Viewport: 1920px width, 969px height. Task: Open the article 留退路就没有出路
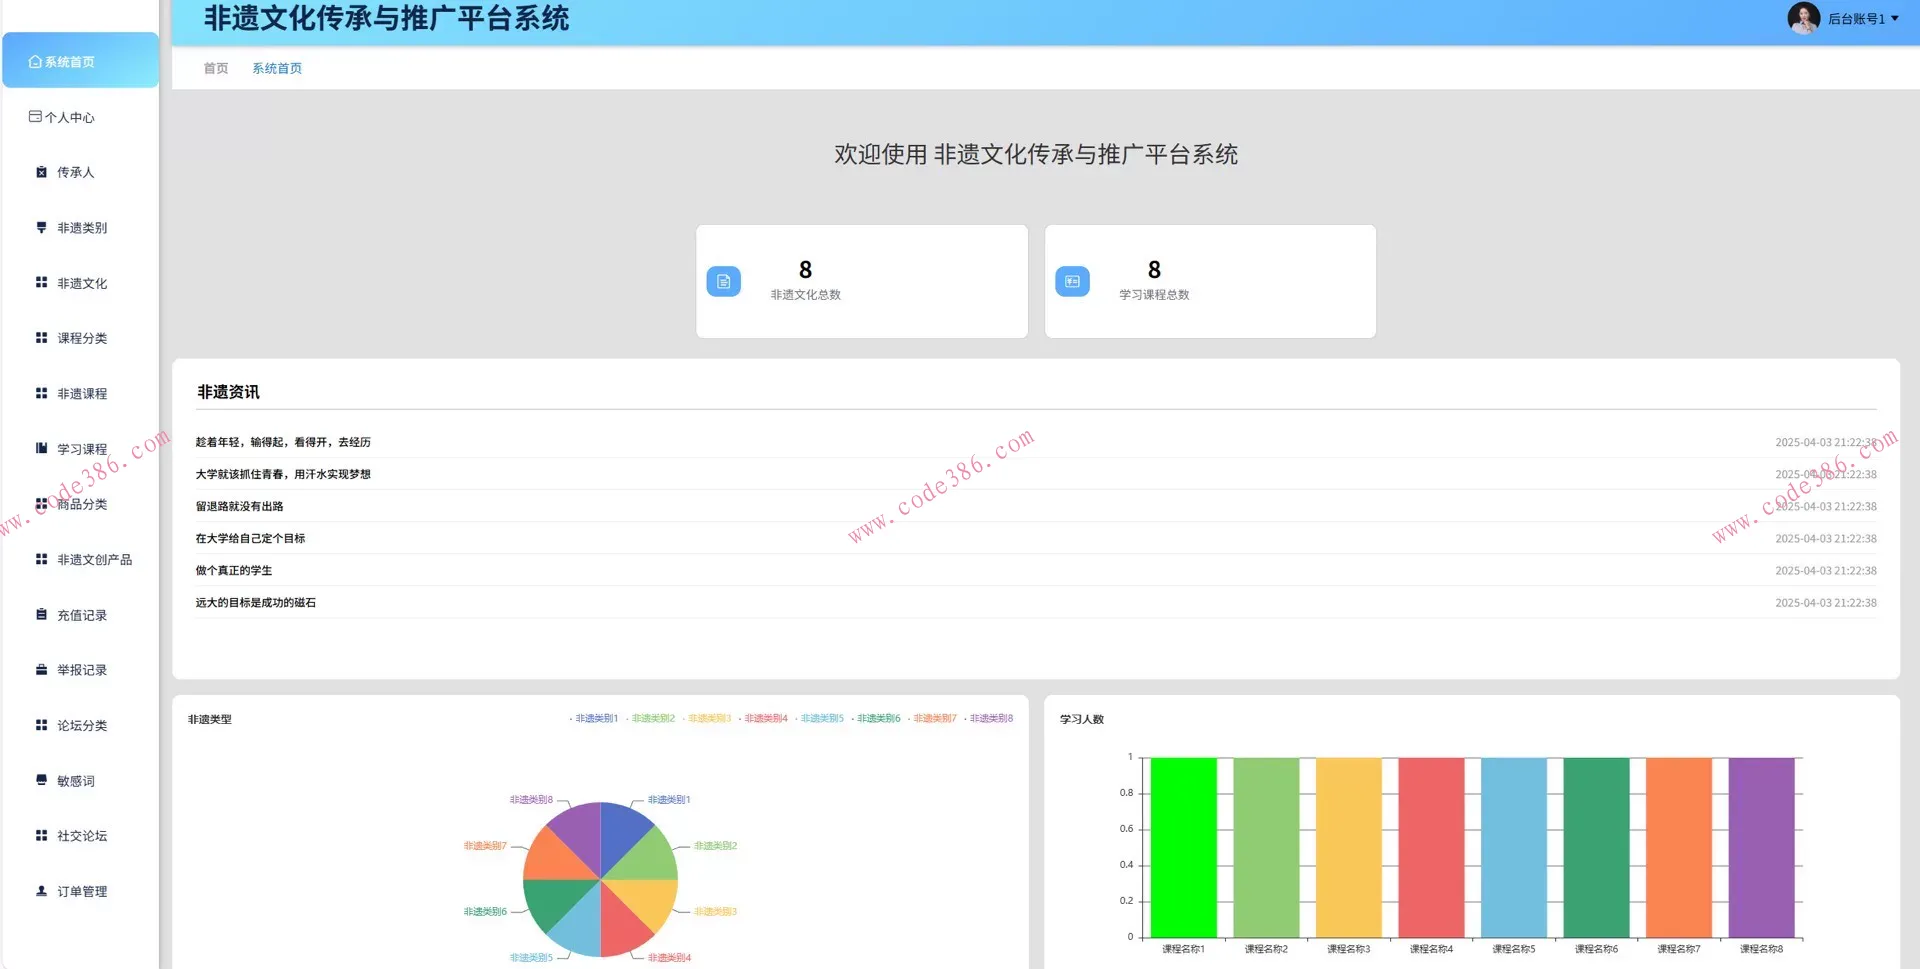(x=239, y=506)
